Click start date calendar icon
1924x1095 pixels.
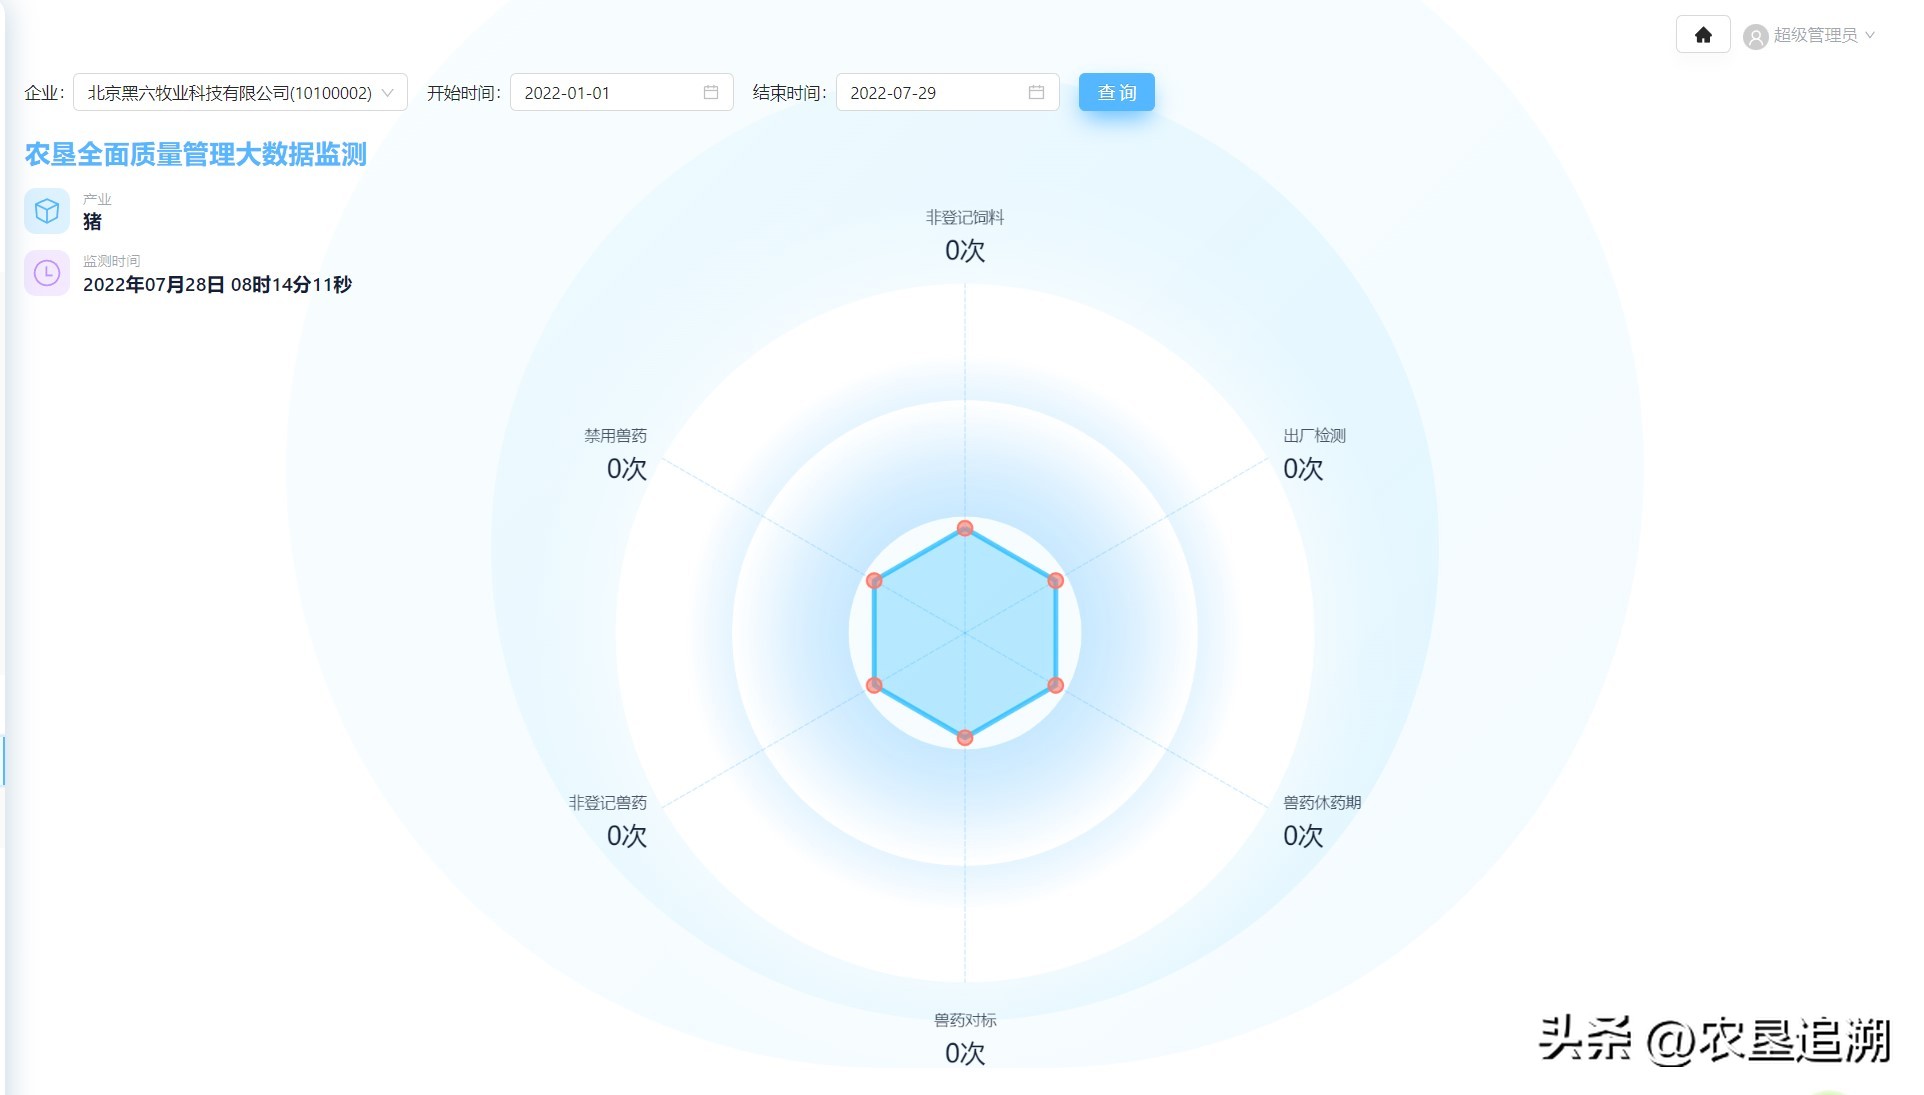(711, 92)
